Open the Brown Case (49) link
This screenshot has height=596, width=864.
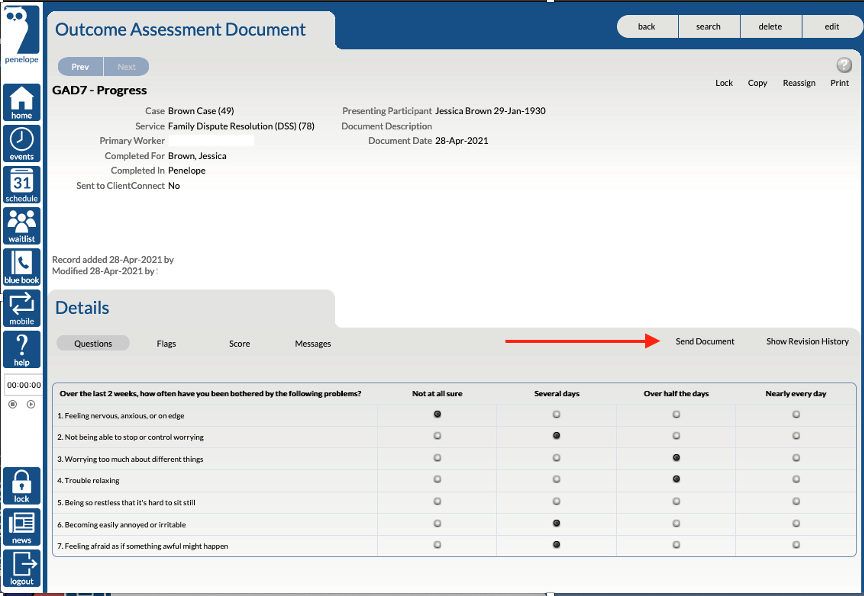point(201,111)
